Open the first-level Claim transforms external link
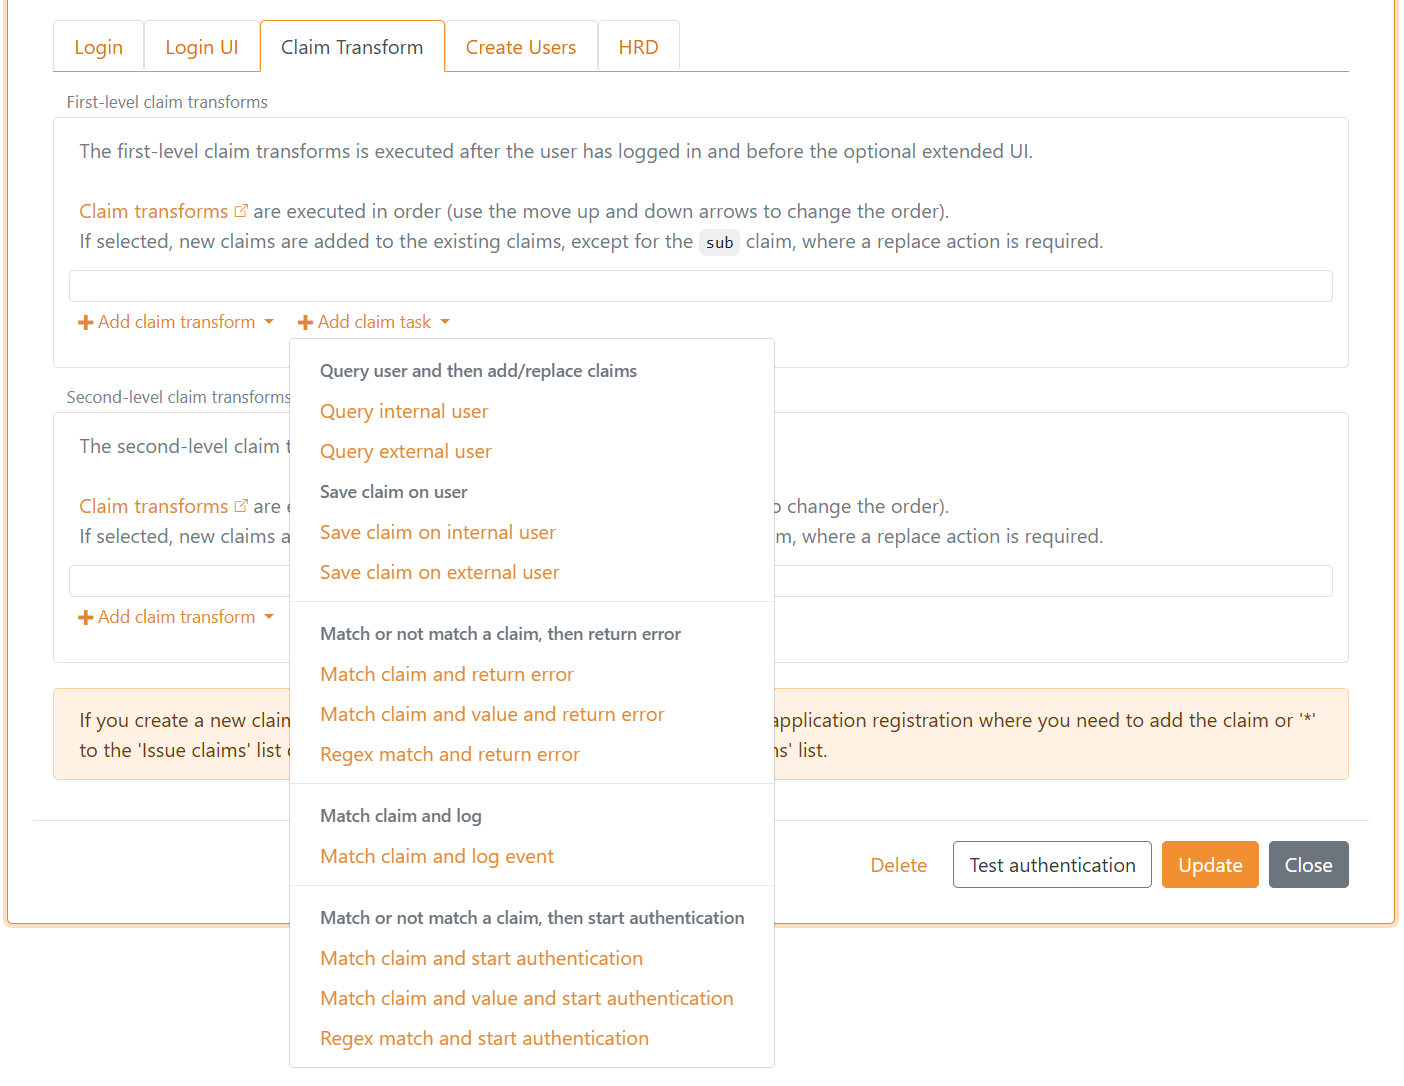The image size is (1404, 1086). point(240,210)
